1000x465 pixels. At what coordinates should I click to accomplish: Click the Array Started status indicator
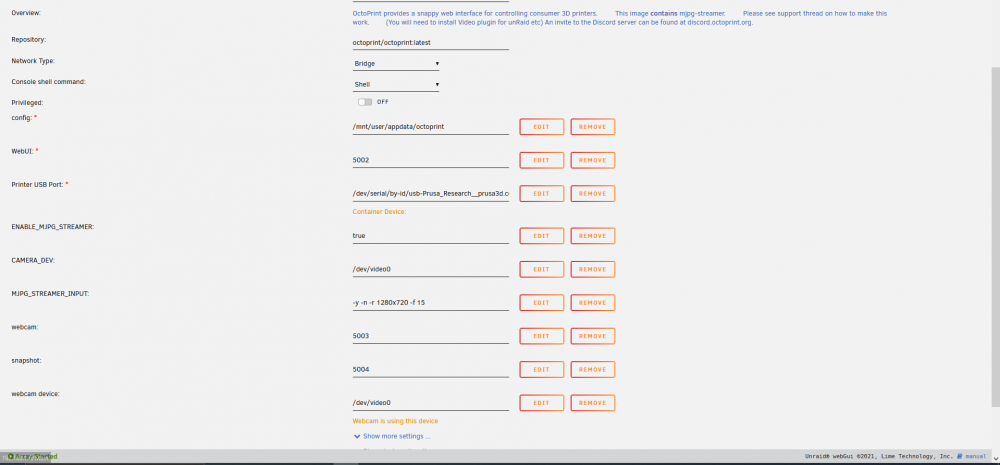(x=33, y=457)
